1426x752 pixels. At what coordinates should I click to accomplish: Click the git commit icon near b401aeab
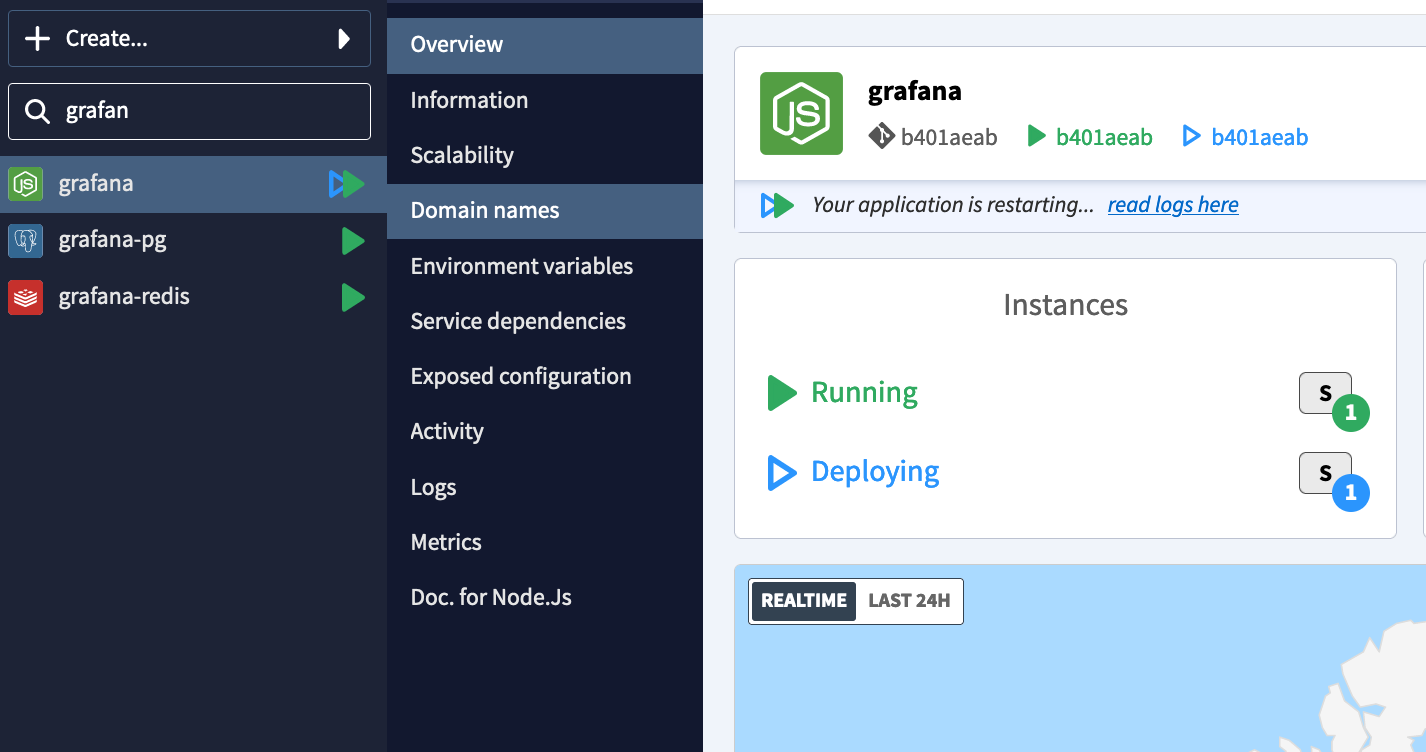point(881,136)
